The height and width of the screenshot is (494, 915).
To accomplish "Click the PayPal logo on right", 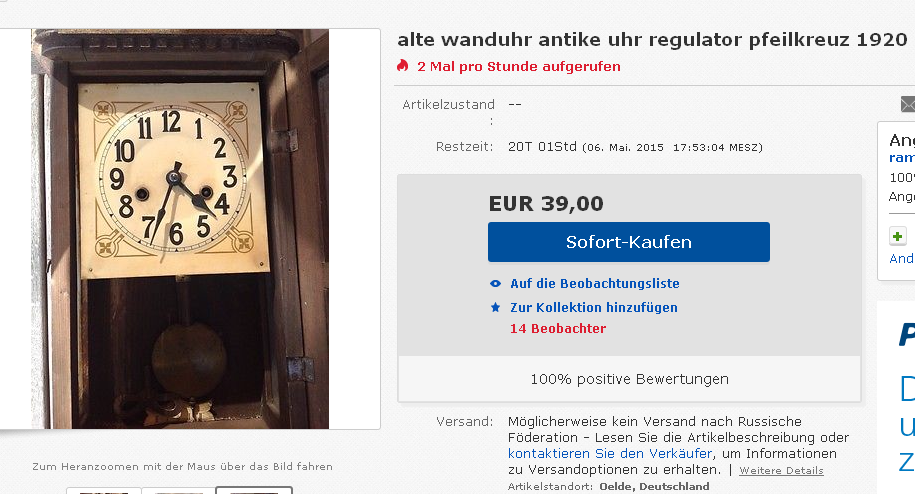I will (907, 334).
